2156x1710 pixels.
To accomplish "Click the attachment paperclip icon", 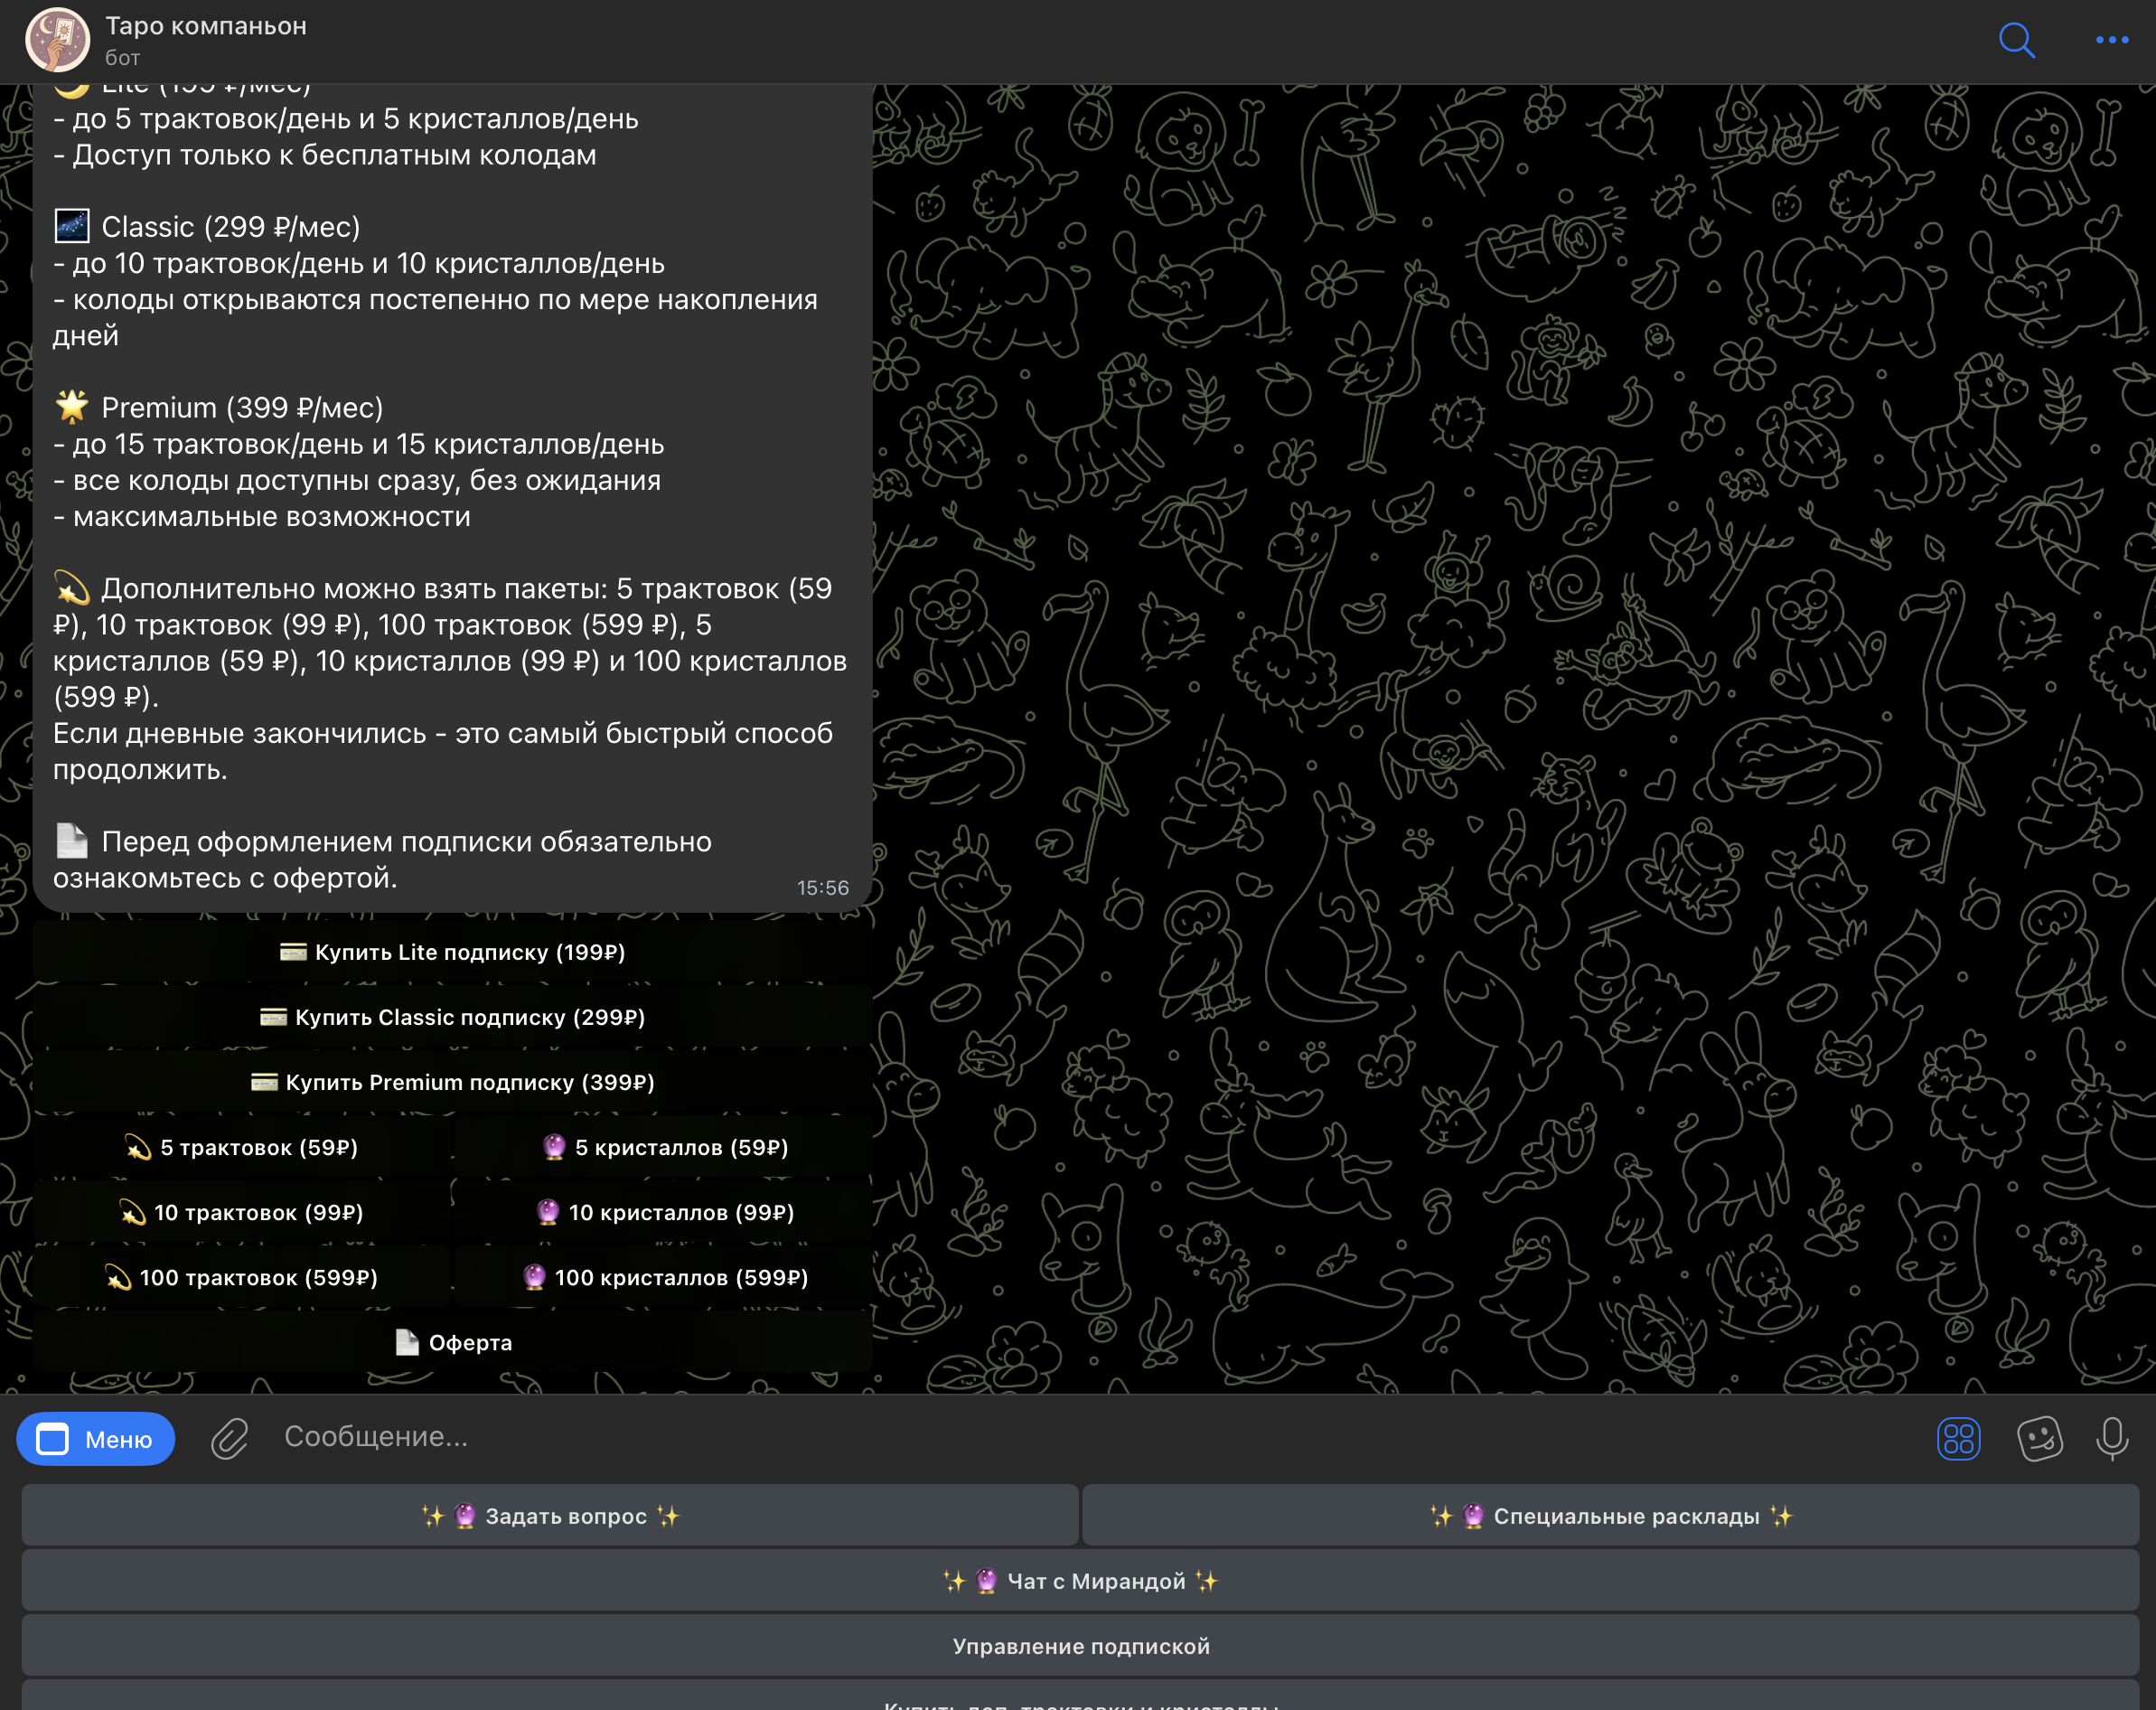I will [229, 1438].
